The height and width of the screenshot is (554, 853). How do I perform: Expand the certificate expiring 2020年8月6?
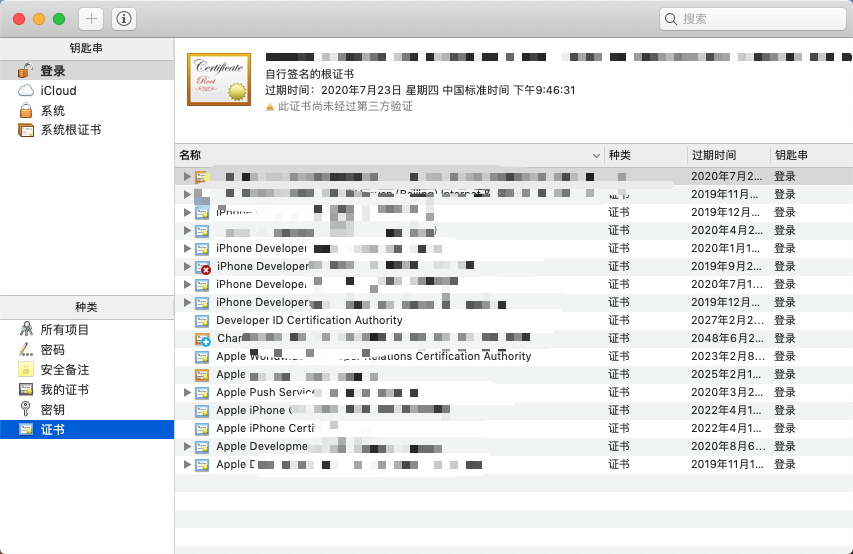pos(187,446)
